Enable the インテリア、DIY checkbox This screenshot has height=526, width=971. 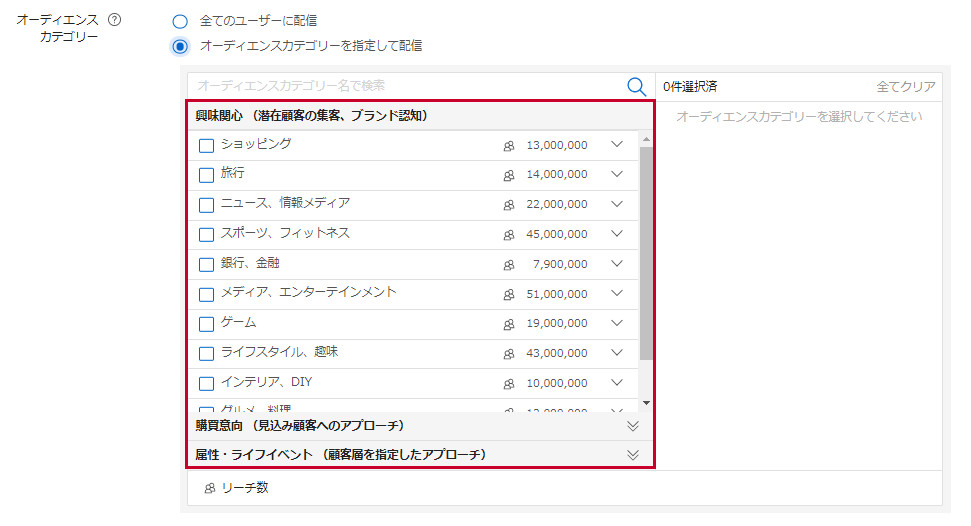206,384
